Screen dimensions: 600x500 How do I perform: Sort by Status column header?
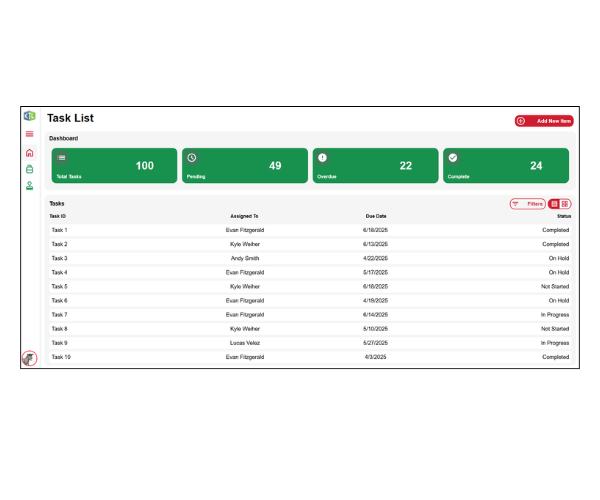coord(564,216)
